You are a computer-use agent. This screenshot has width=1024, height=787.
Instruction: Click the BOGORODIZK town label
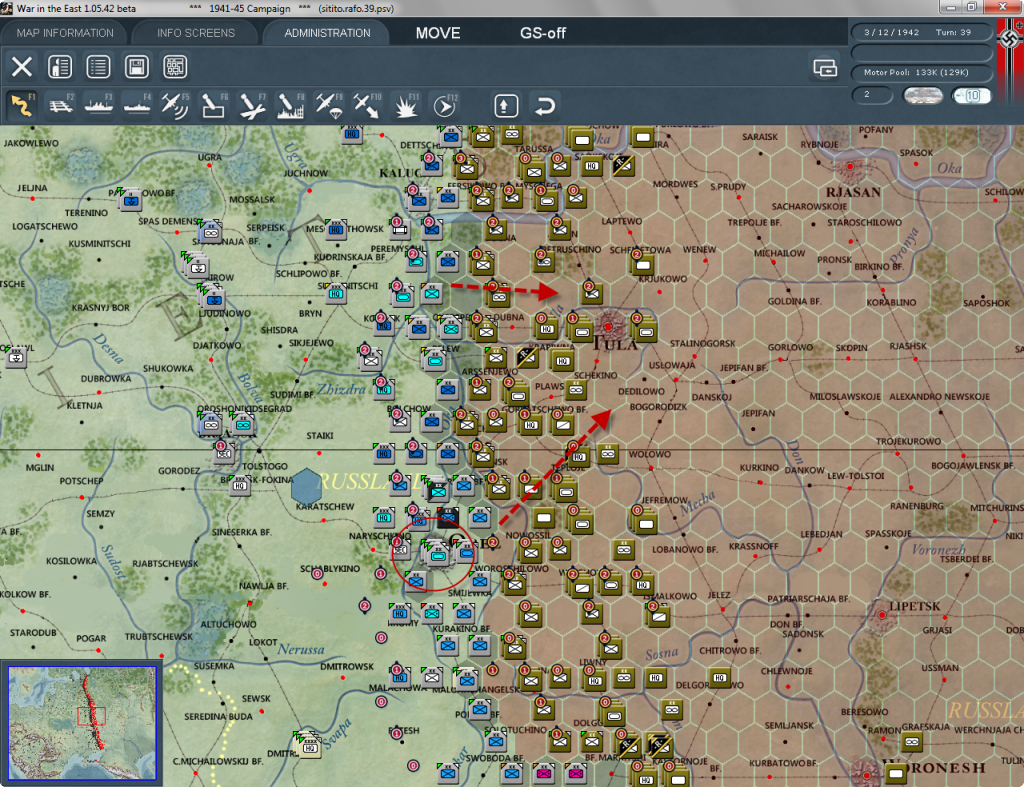tap(658, 407)
